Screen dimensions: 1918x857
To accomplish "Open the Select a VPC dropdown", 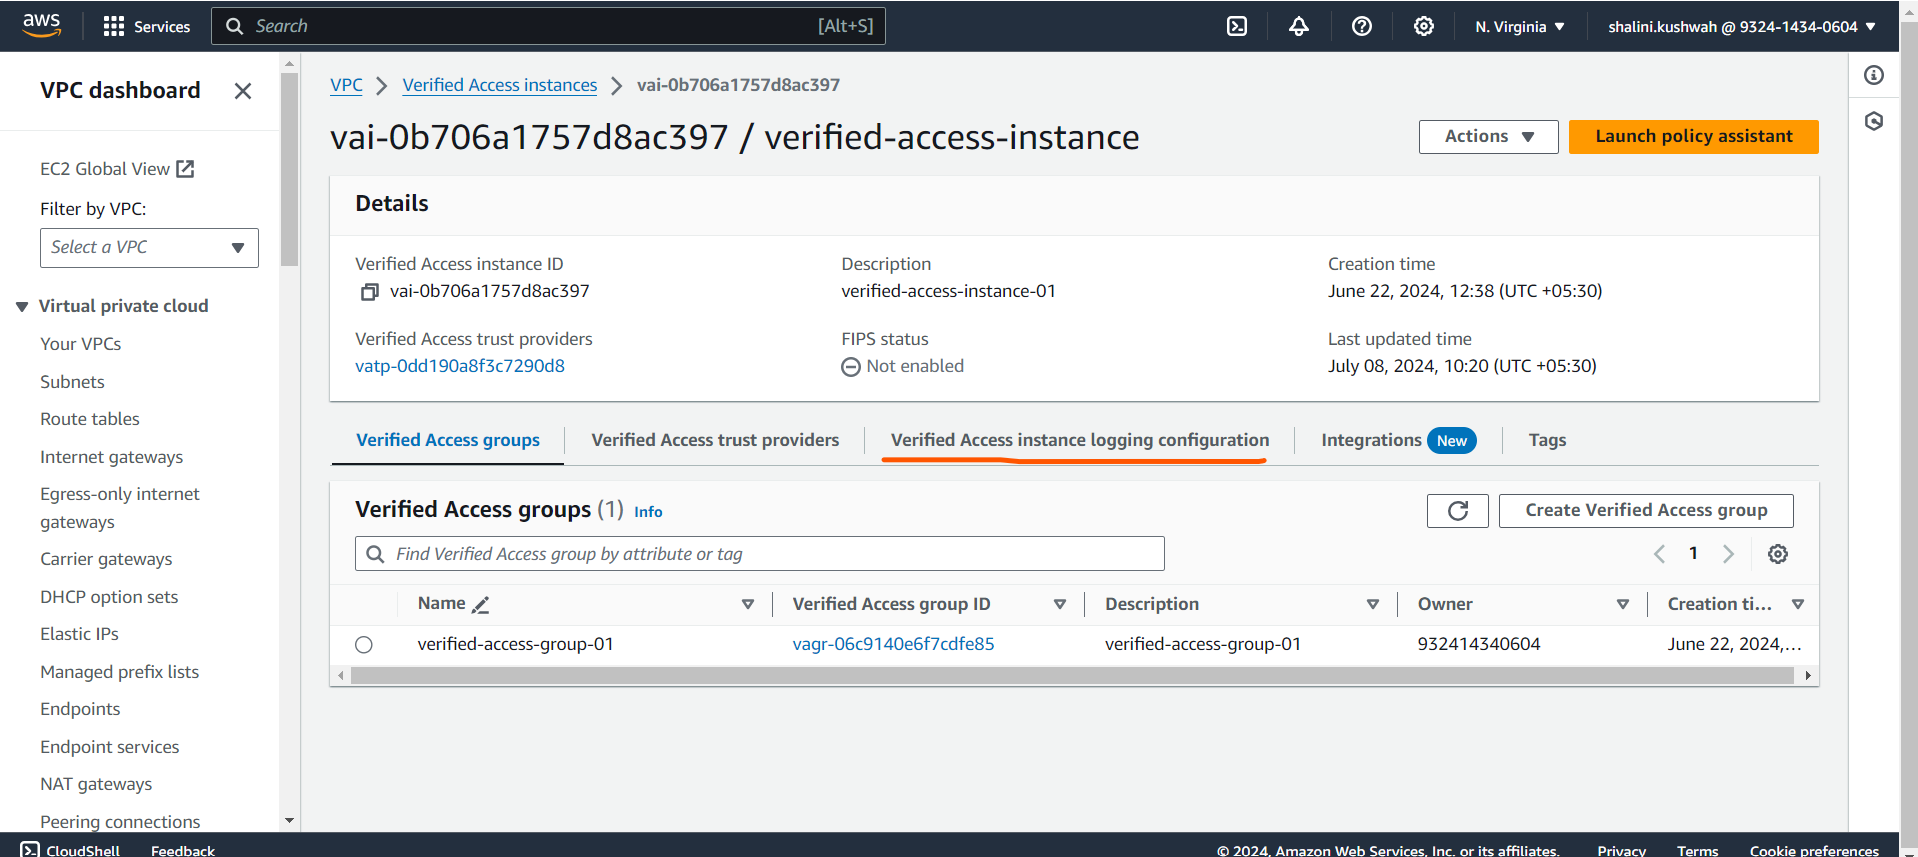I will [x=149, y=248].
